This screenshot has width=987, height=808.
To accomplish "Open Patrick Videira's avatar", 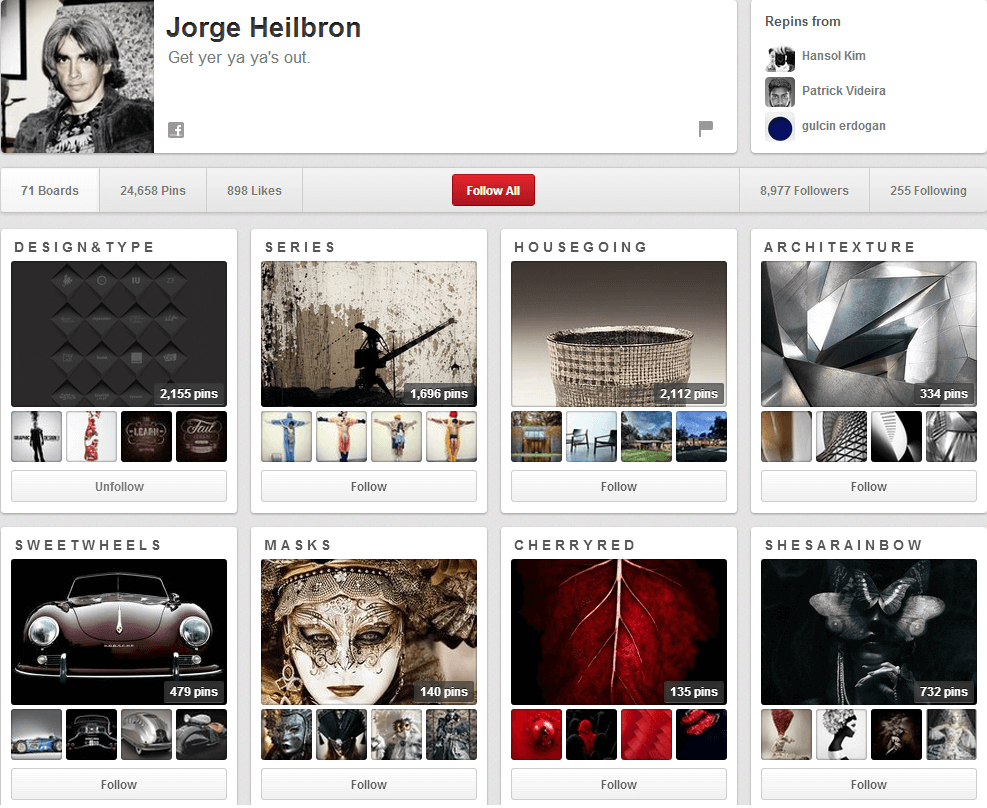I will [780, 92].
